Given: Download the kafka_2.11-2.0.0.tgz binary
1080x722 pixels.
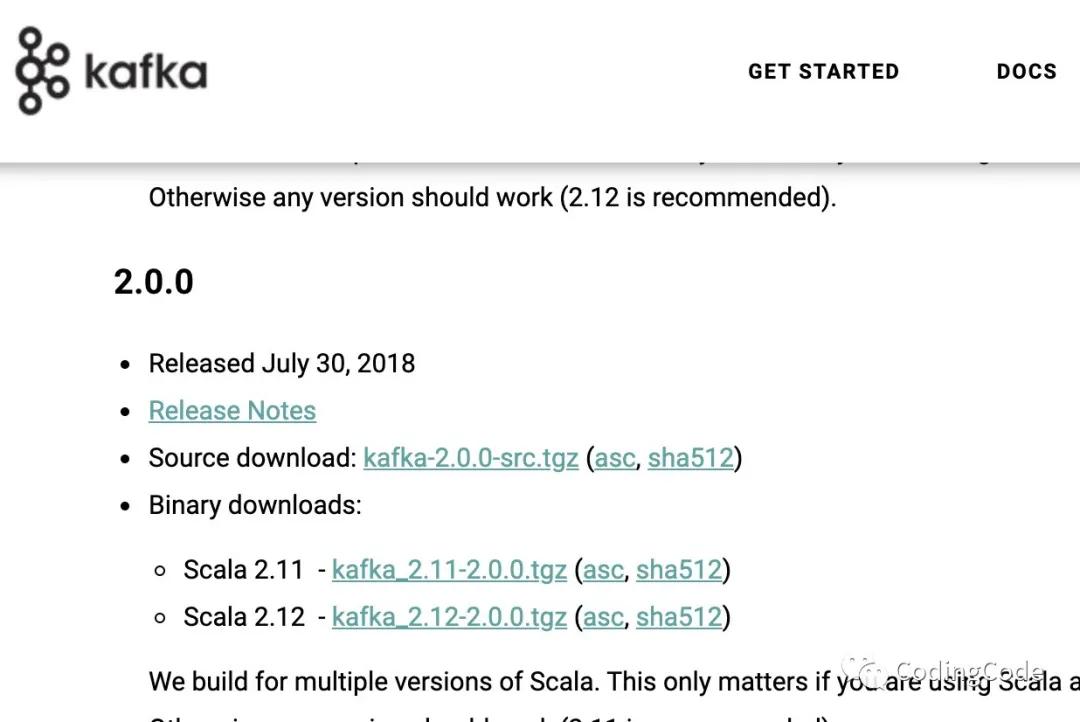Looking at the screenshot, I should pyautogui.click(x=449, y=569).
